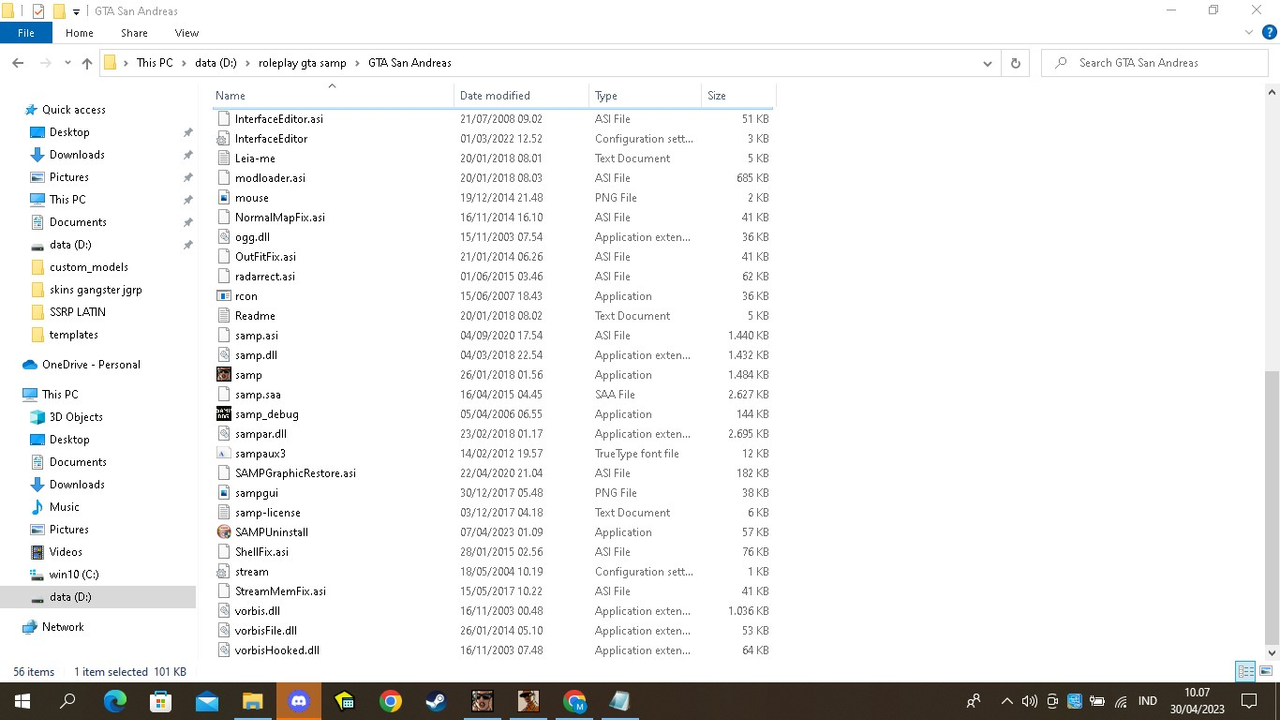1280x720 pixels.
Task: Open the Music folder
Action: pos(64,507)
